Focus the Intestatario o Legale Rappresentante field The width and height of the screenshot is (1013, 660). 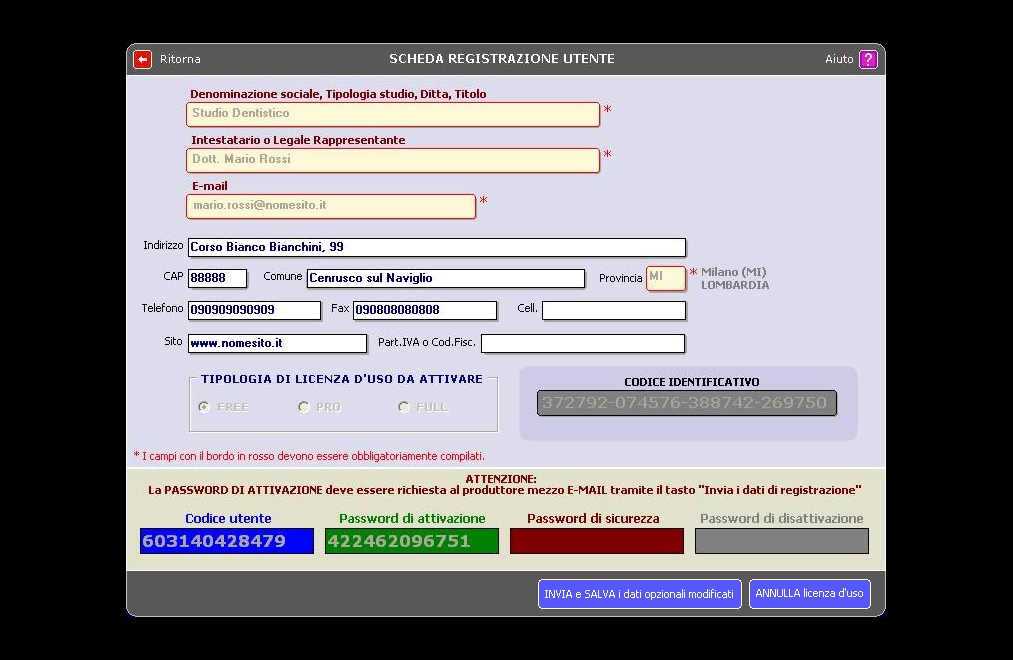(x=393, y=160)
